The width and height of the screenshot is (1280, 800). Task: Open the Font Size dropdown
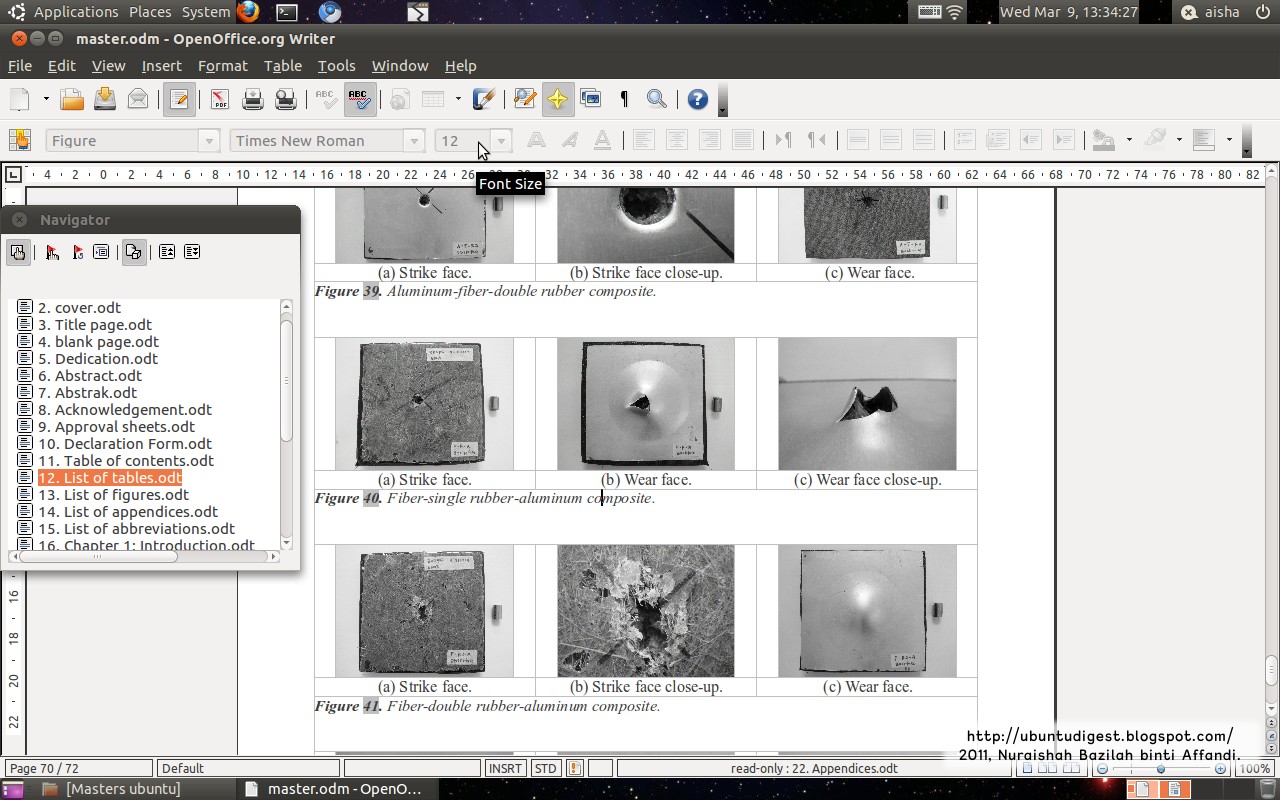coord(502,141)
